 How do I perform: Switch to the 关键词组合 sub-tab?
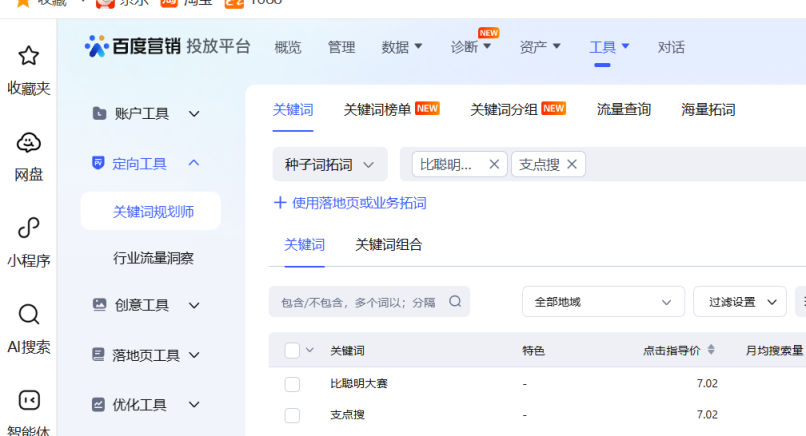389,245
